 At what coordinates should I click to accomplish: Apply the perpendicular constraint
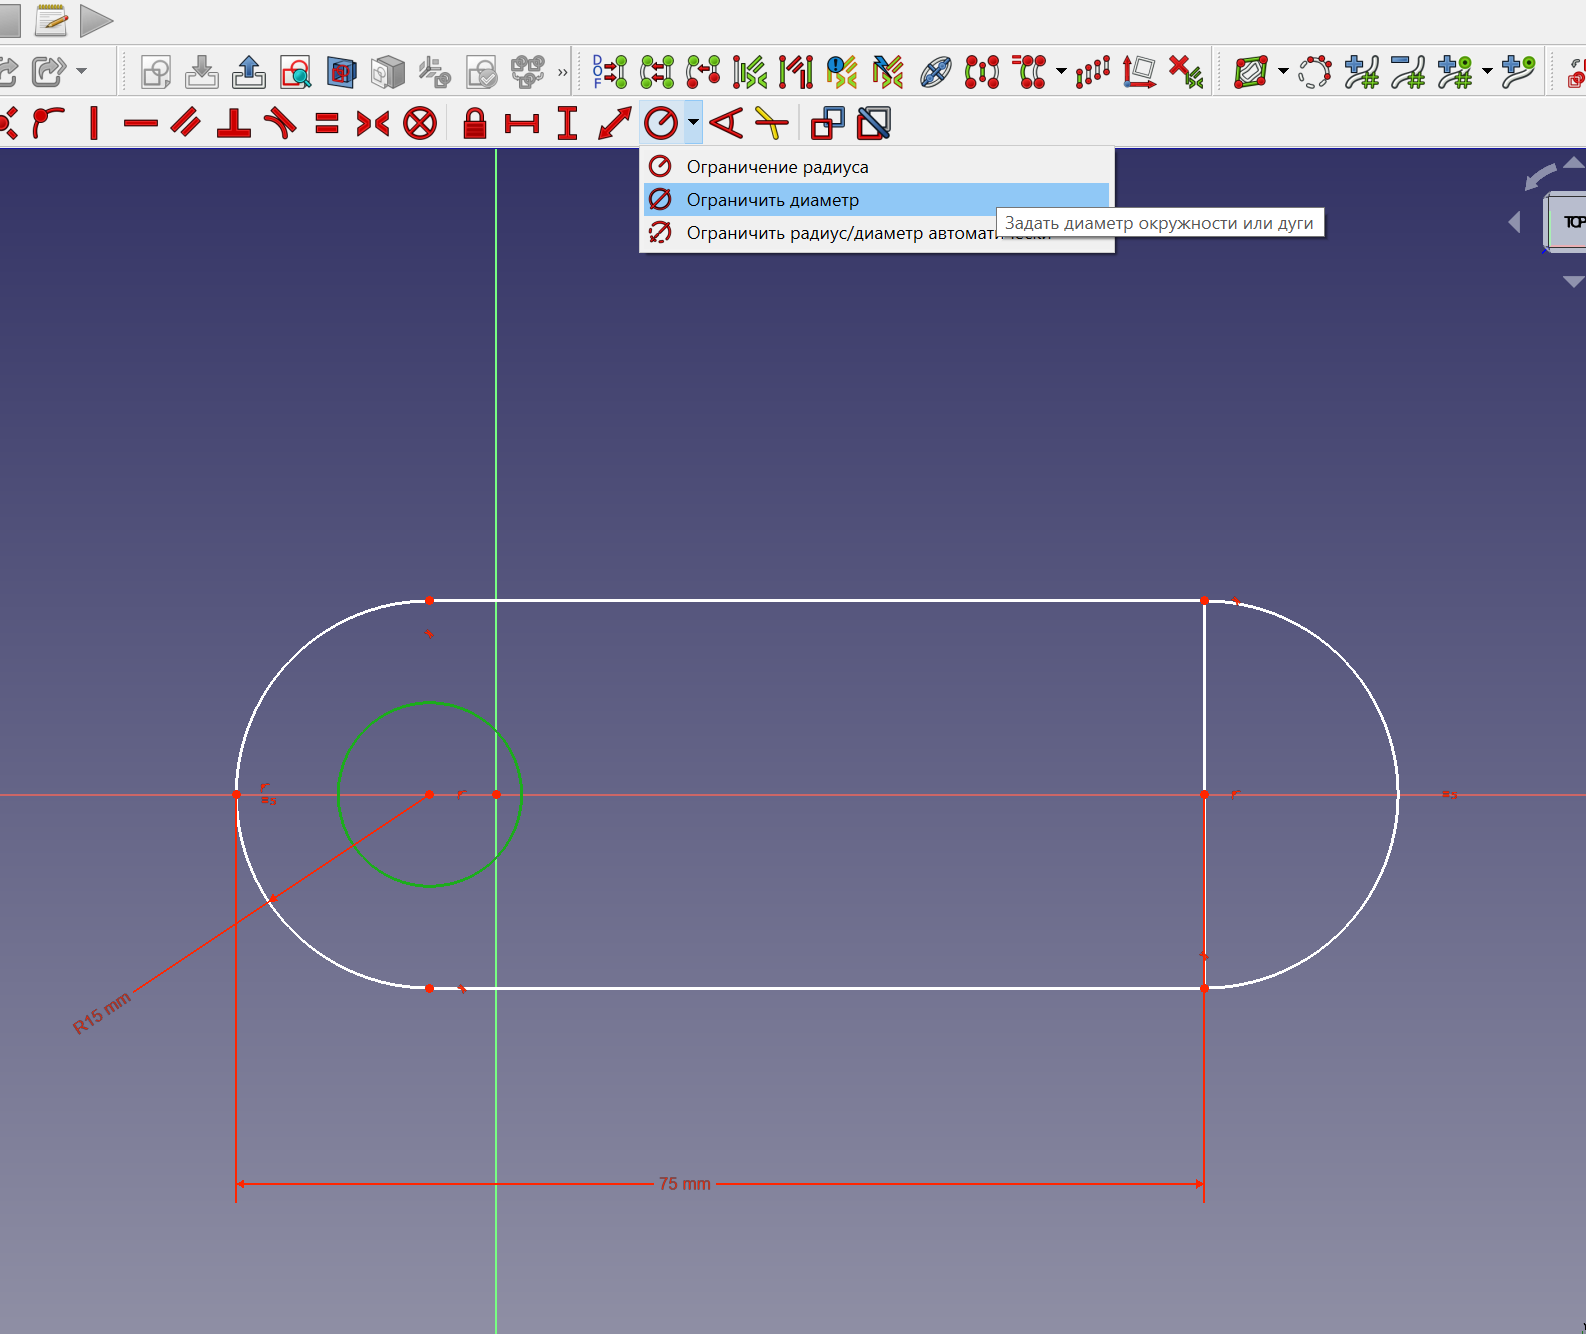pos(233,123)
